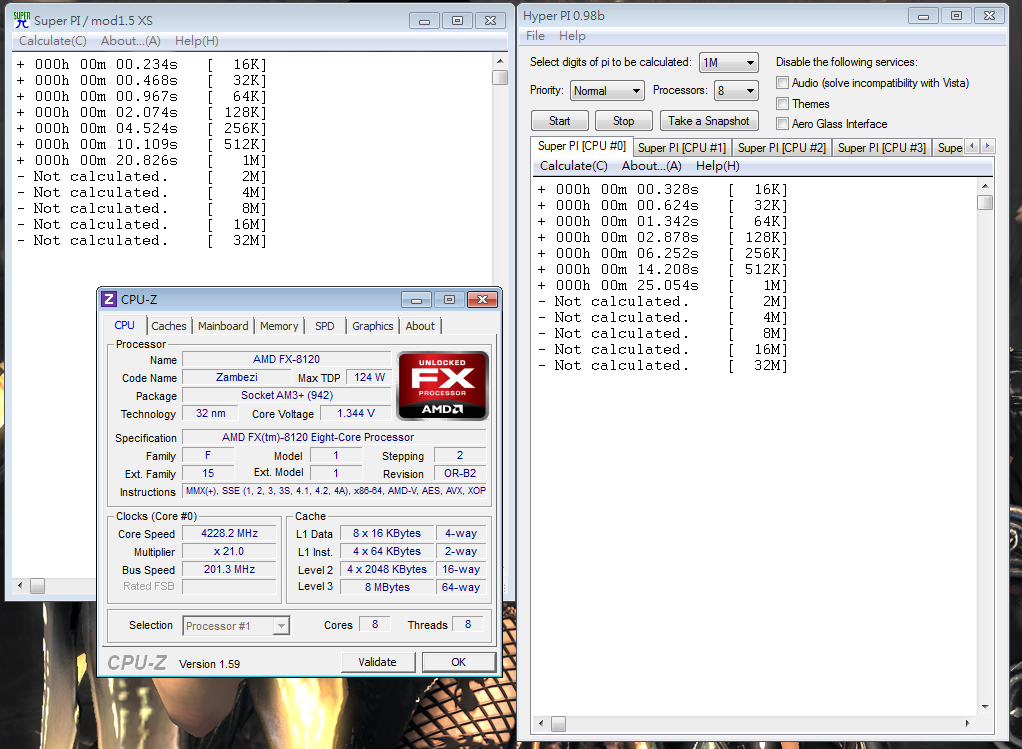Image resolution: width=1022 pixels, height=749 pixels.
Task: Select the Super PI [CPU #0] tab
Action: point(581,146)
